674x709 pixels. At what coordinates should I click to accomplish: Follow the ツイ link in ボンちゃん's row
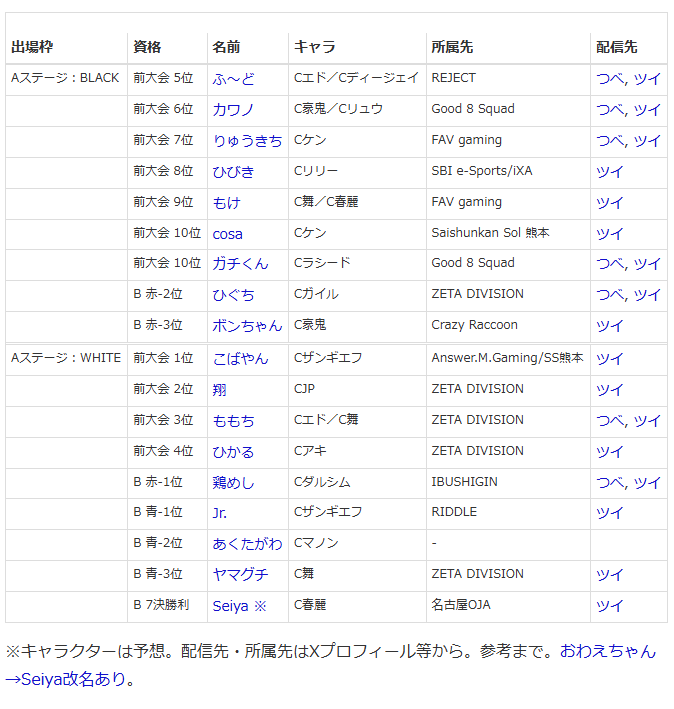609,326
